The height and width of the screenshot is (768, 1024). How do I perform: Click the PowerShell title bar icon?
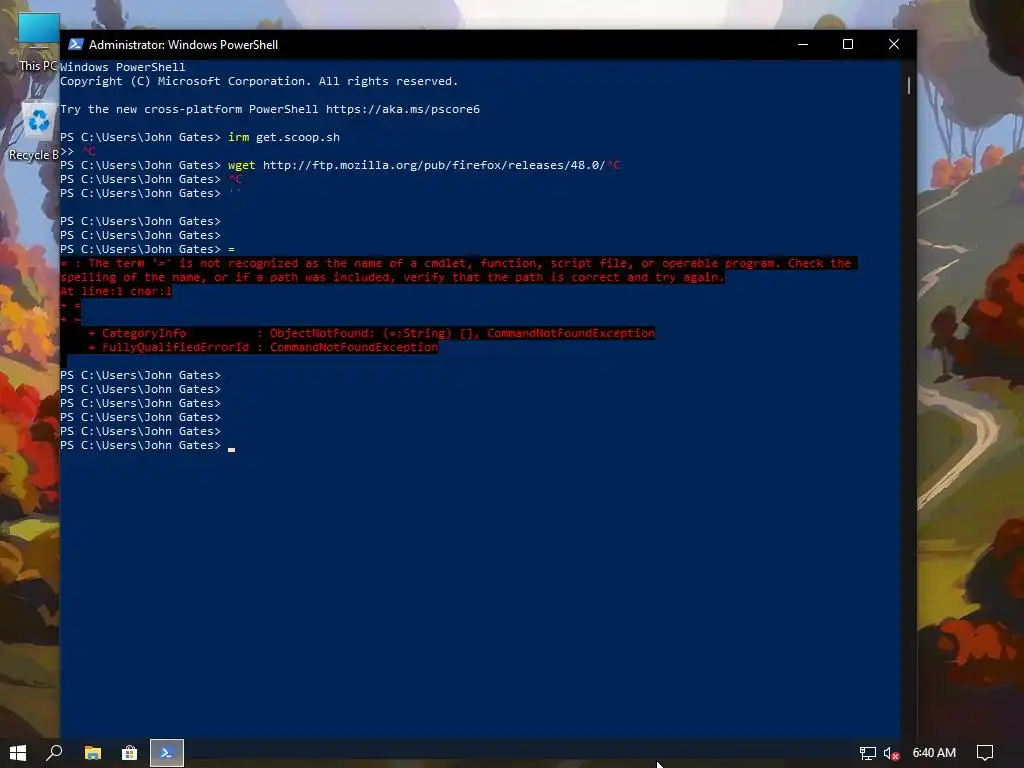[x=76, y=44]
